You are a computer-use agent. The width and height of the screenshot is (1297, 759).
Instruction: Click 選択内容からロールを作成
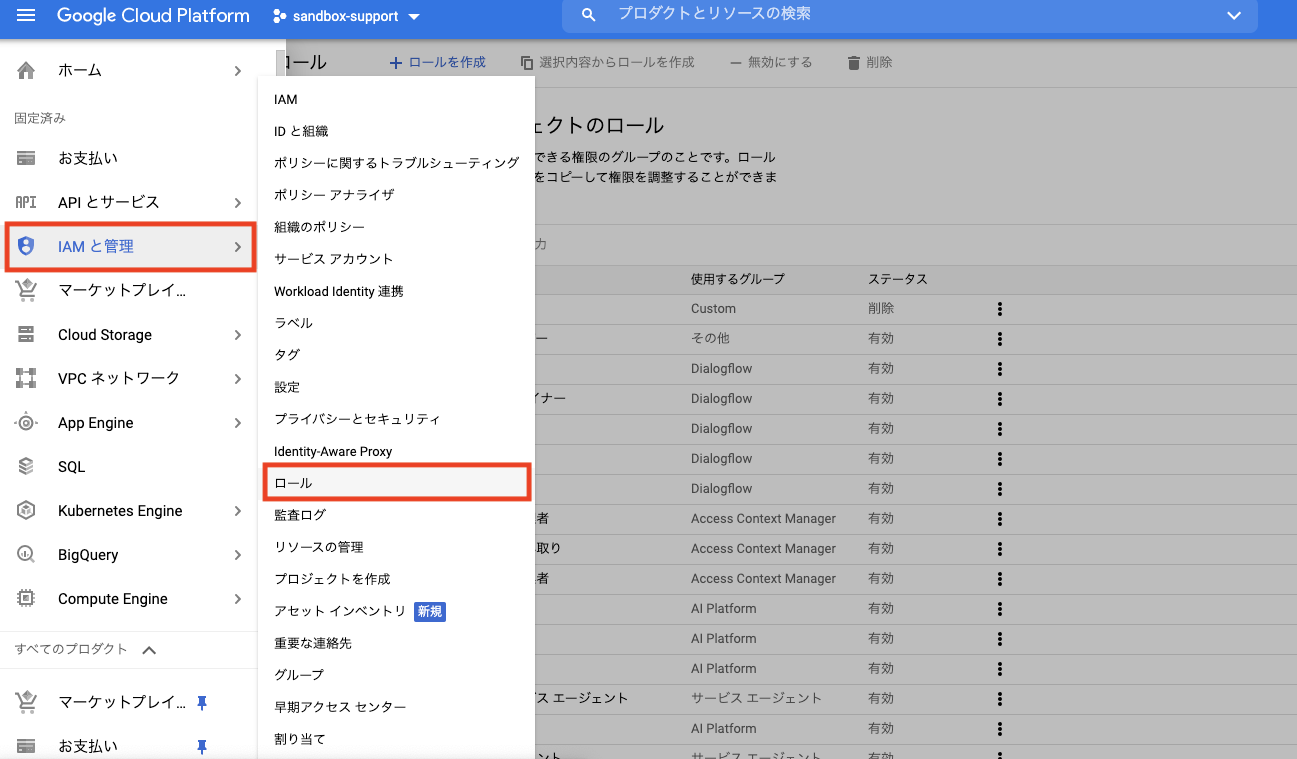click(x=607, y=62)
